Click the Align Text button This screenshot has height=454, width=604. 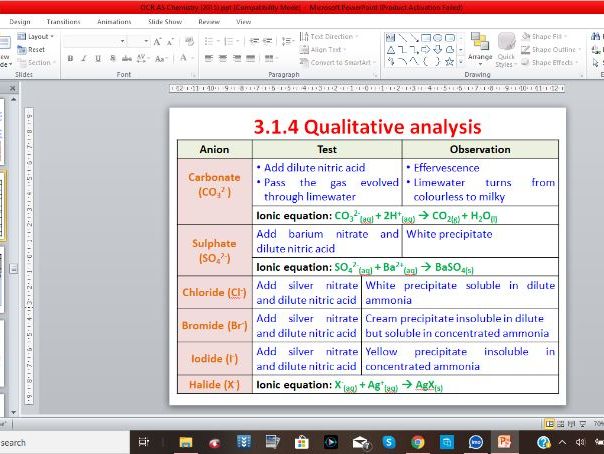326,49
